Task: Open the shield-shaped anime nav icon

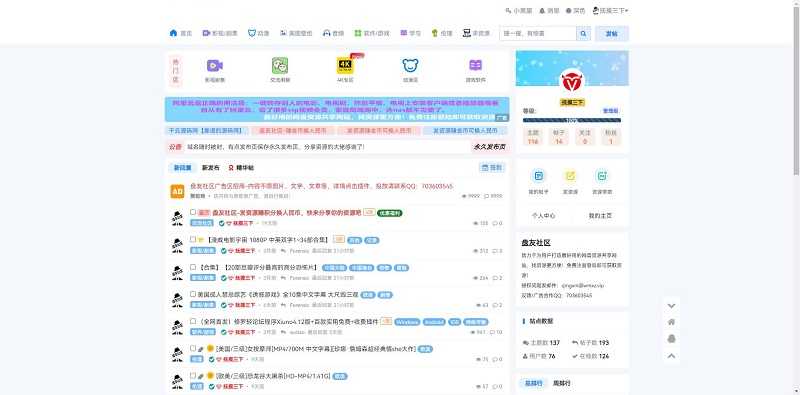Action: click(252, 33)
